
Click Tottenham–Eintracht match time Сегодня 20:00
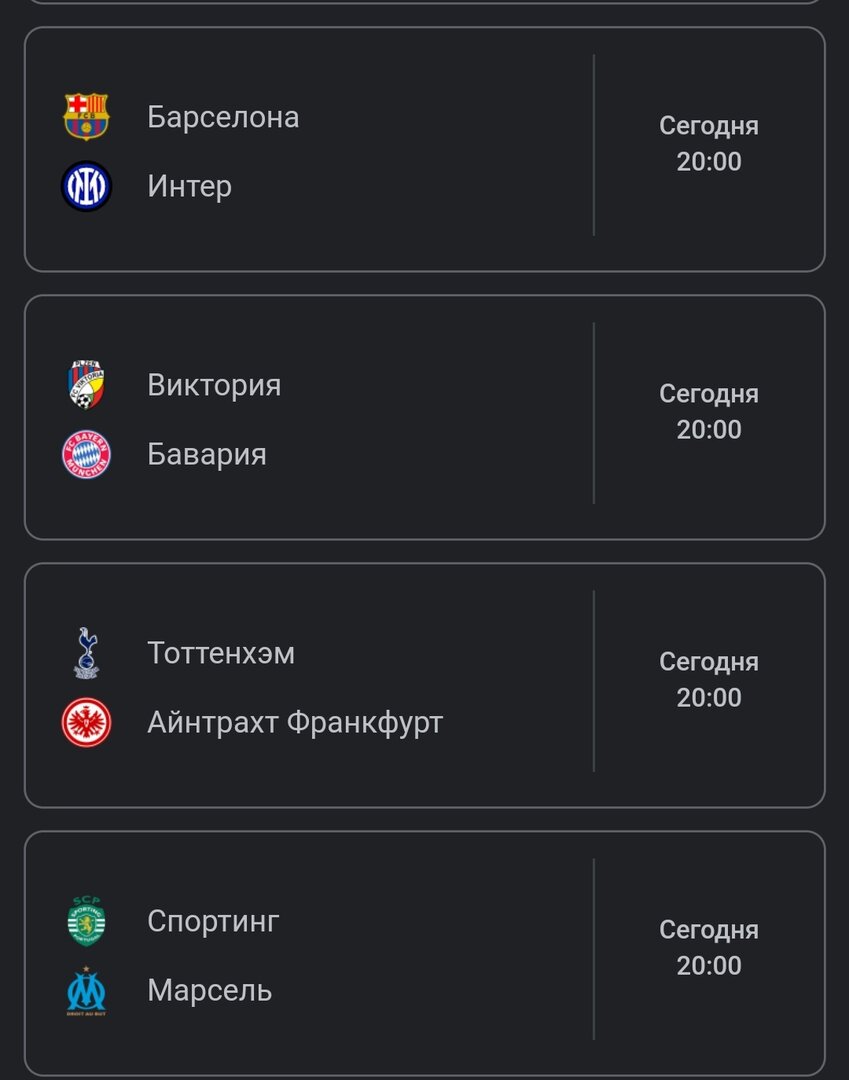[709, 680]
